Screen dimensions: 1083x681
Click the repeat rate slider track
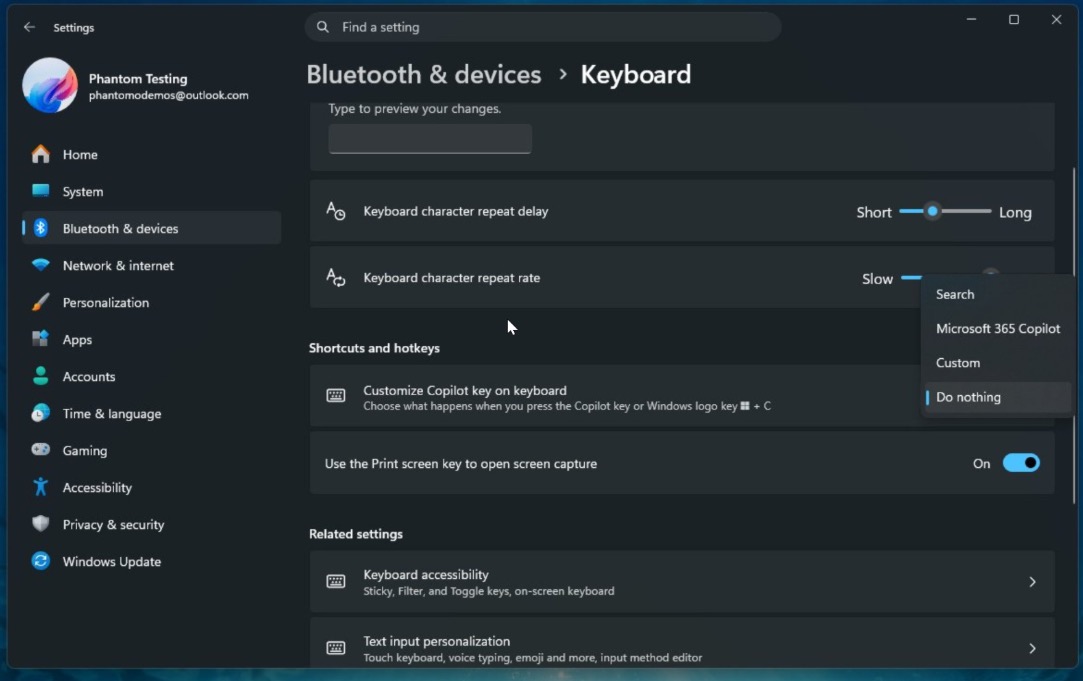point(912,278)
